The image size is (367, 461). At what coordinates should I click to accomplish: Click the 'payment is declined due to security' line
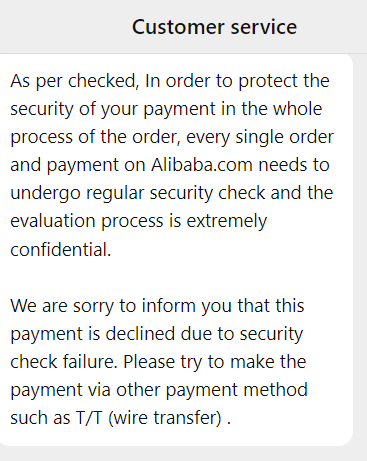tap(157, 334)
